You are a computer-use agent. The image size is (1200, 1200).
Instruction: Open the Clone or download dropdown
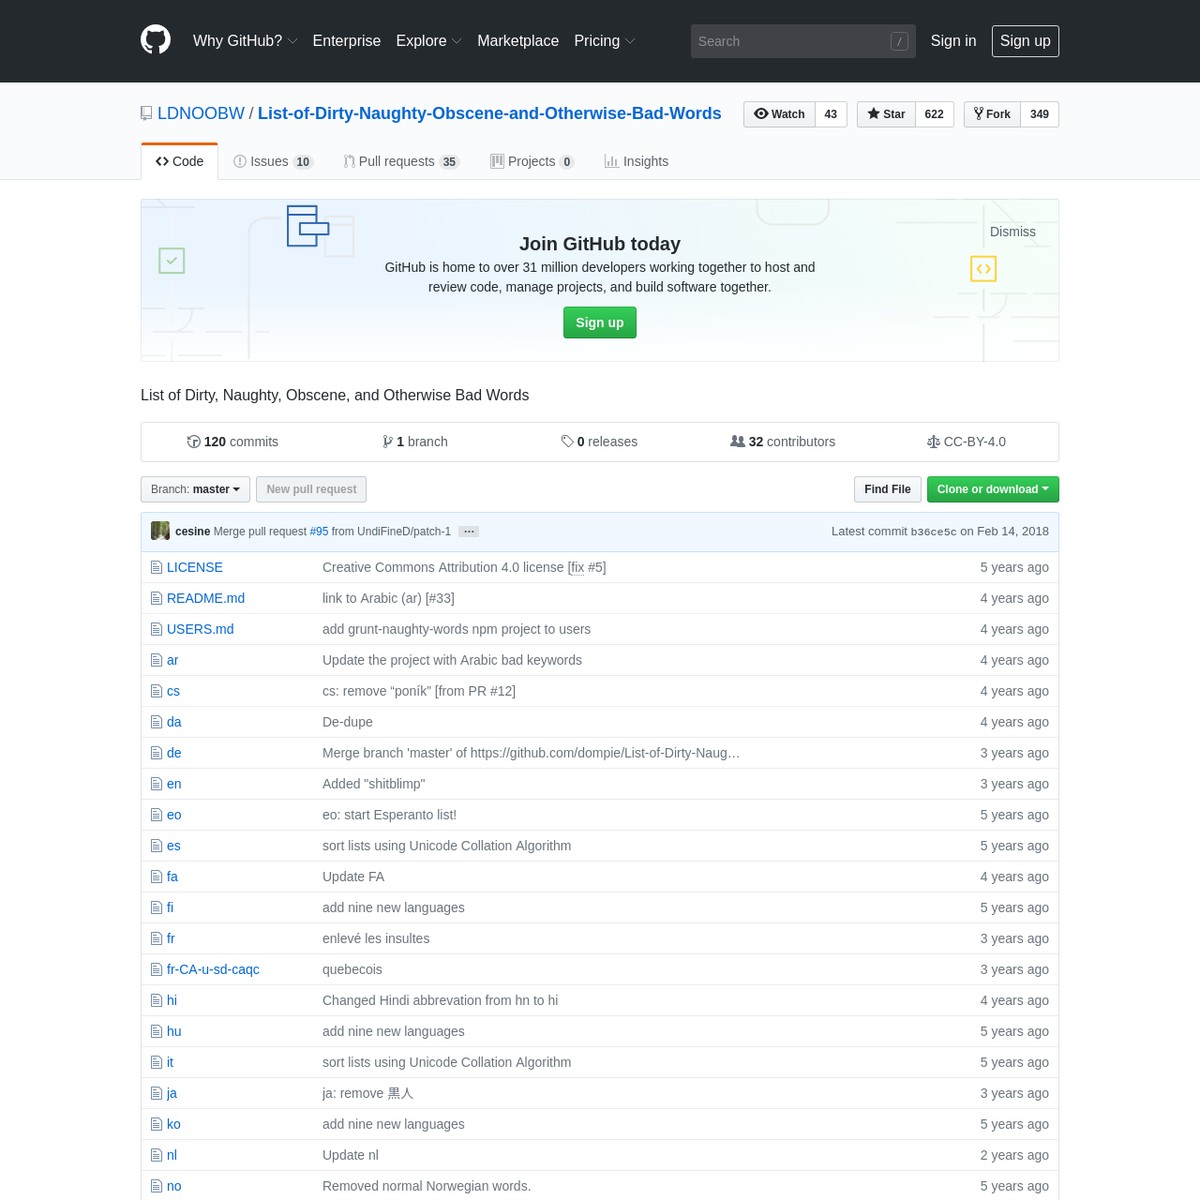[993, 489]
